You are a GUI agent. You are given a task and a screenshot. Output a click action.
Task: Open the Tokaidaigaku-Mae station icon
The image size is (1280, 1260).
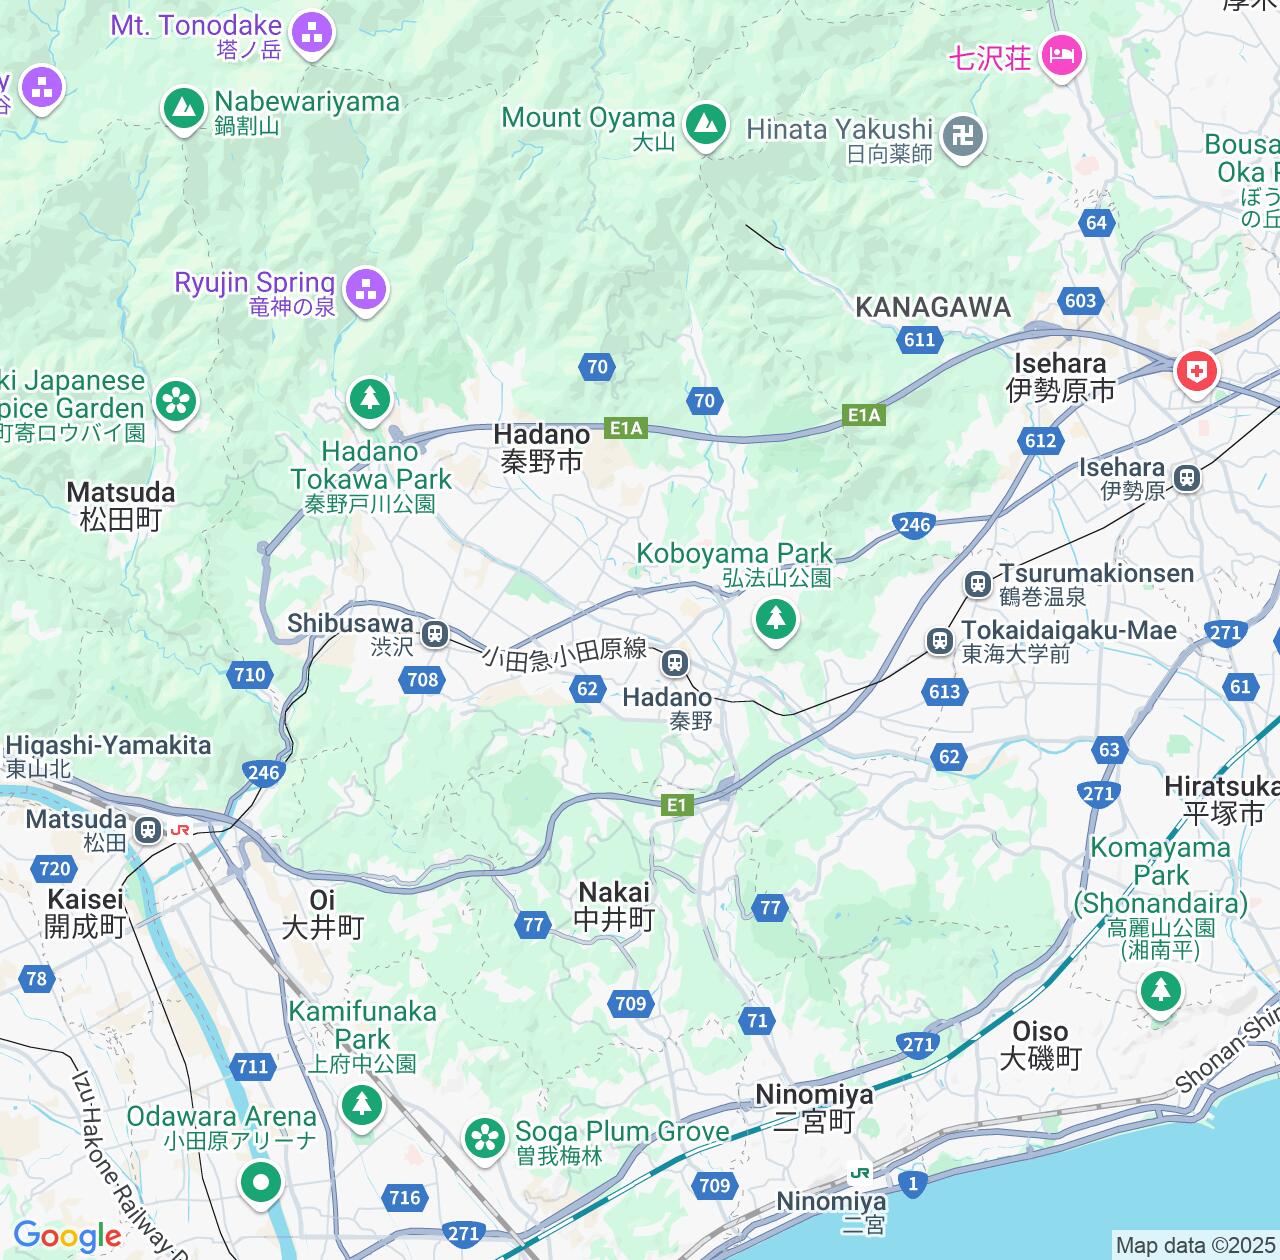point(940,641)
